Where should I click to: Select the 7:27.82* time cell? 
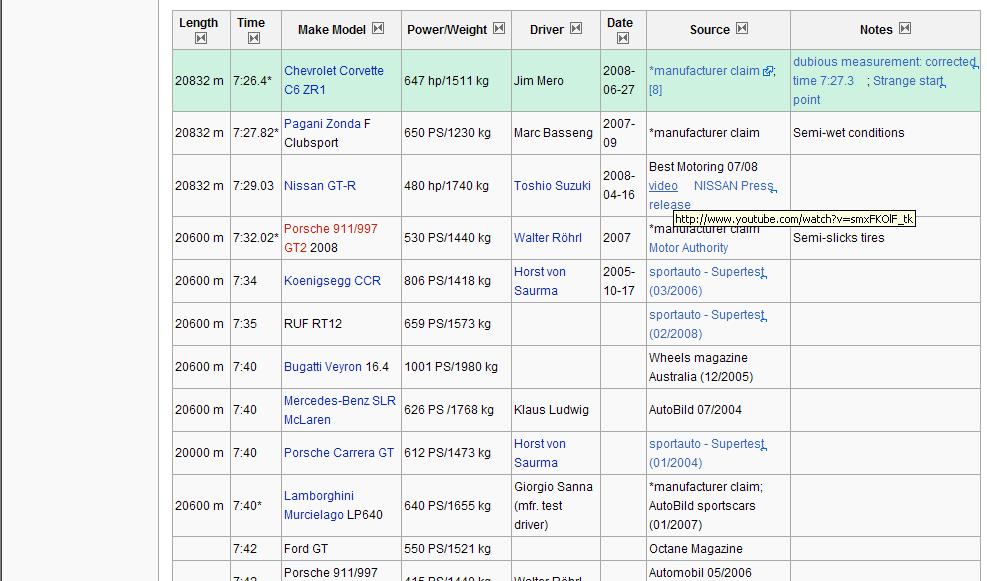(256, 133)
